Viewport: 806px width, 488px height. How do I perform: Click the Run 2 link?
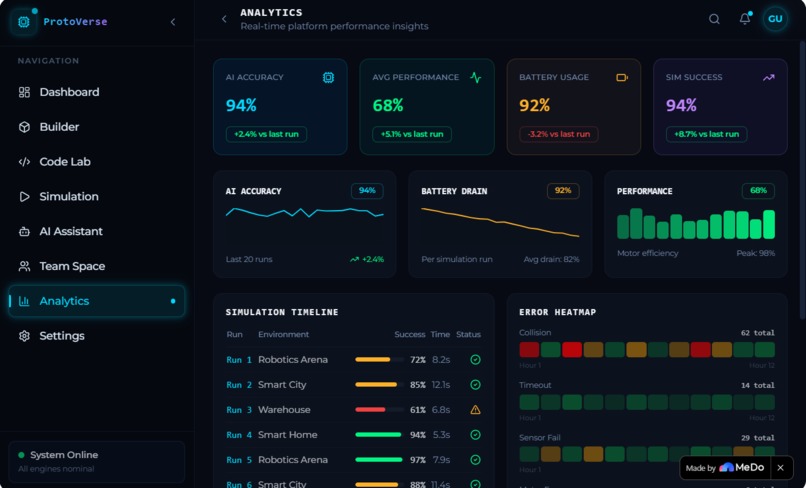[x=239, y=385]
